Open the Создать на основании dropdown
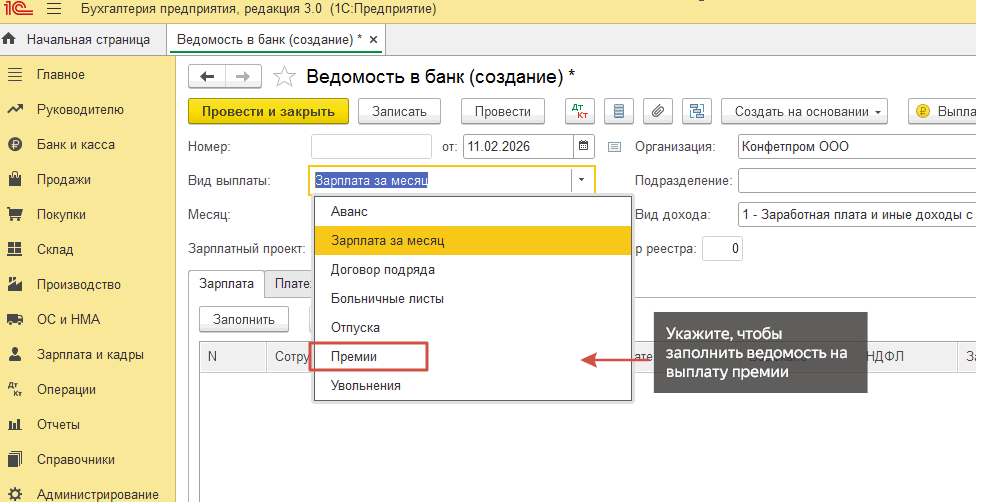Screen dimensions: 985x502 click(x=804, y=112)
